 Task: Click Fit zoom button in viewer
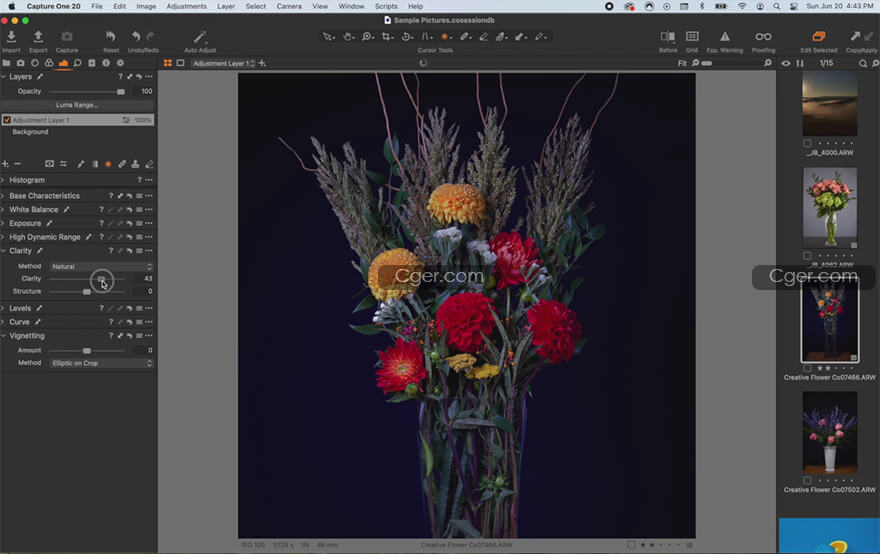pos(682,63)
